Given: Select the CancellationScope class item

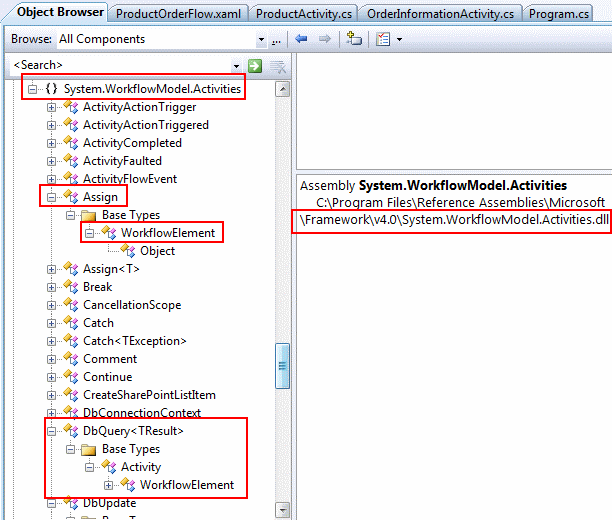Looking at the screenshot, I should [x=132, y=305].
